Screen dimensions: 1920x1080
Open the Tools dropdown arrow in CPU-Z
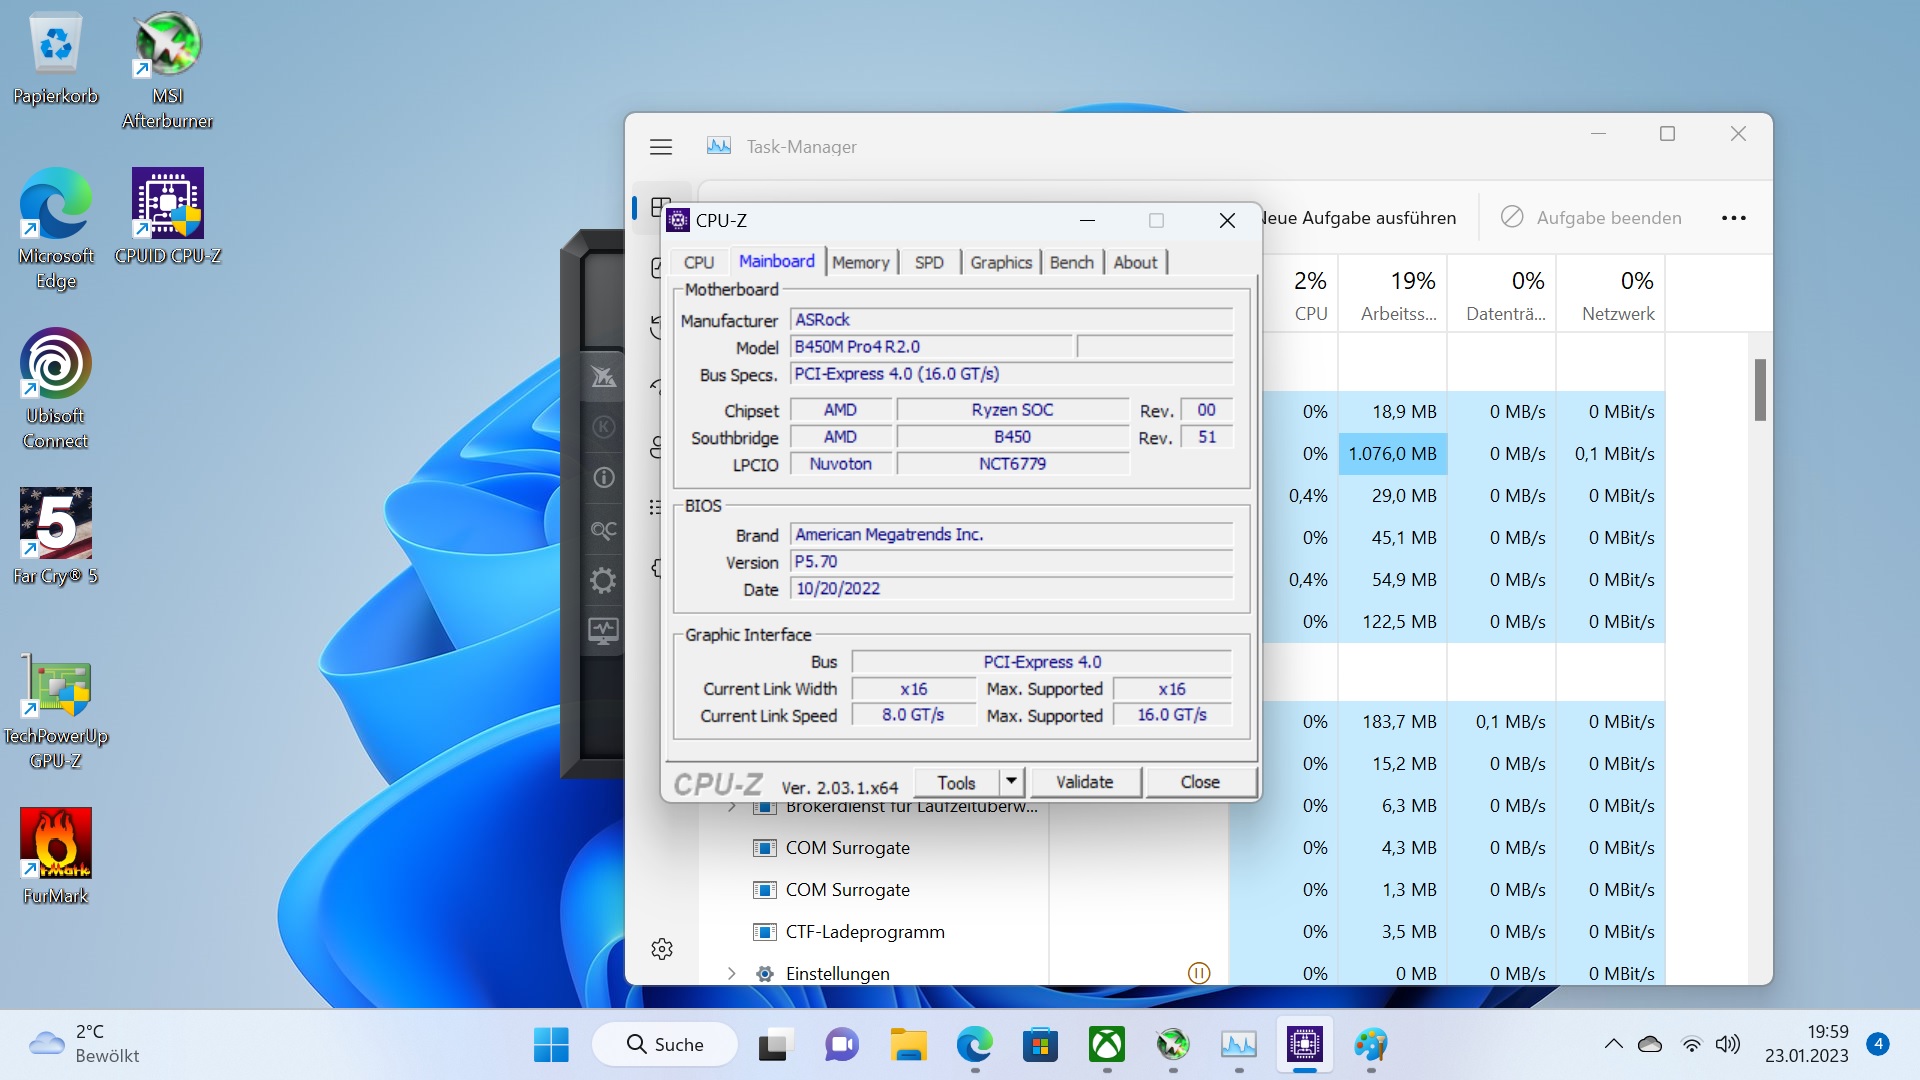click(1011, 782)
